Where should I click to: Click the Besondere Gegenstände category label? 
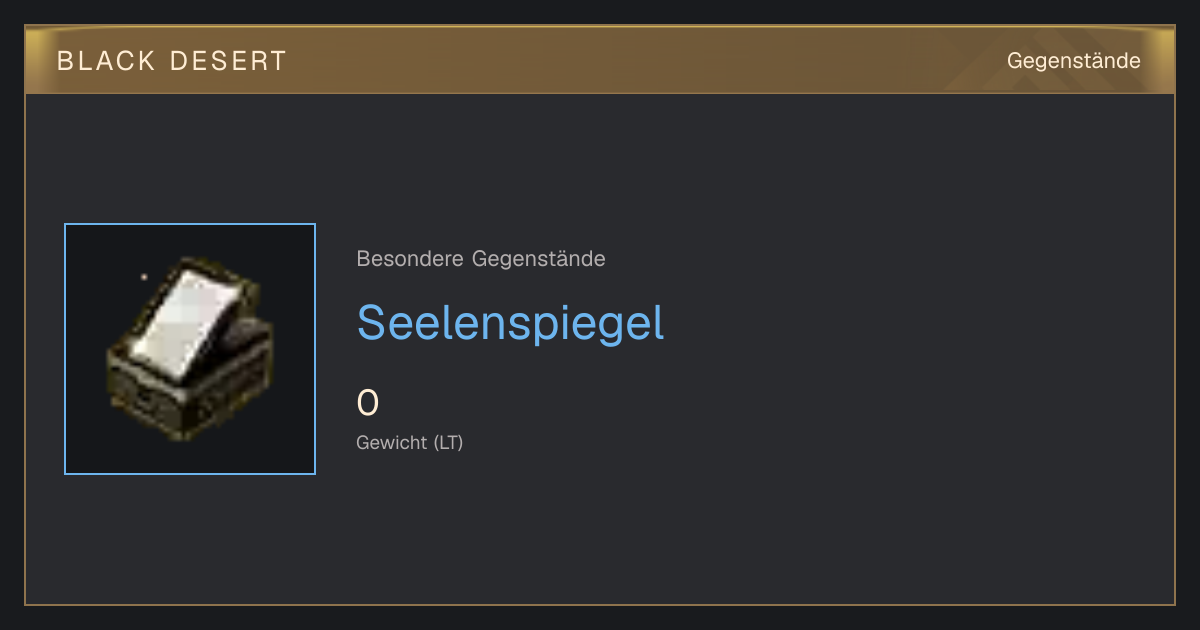pos(481,259)
